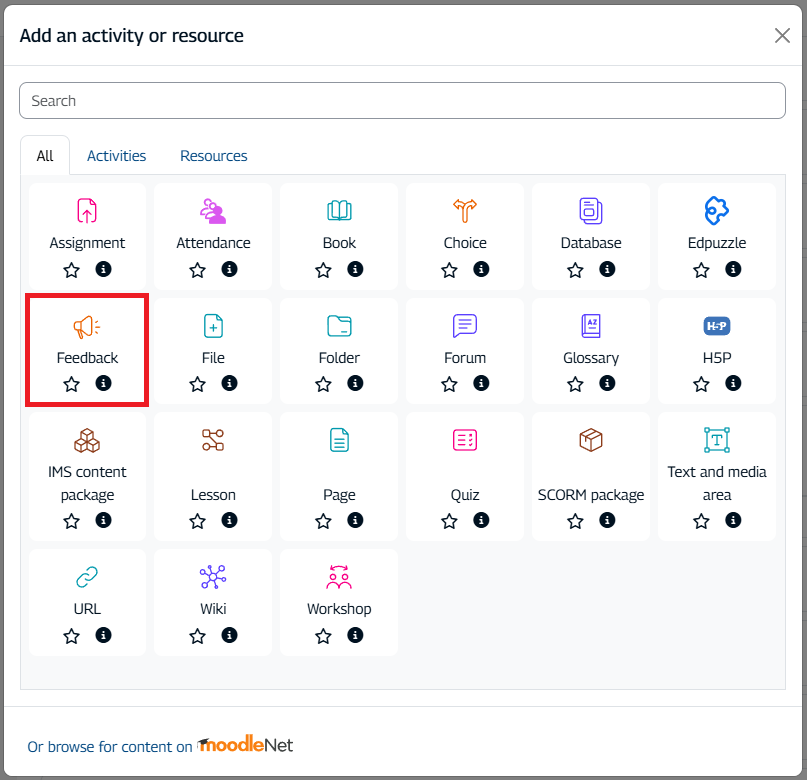Screen dimensions: 807x780
Task: Switch to the Activities tab
Action: (x=116, y=156)
